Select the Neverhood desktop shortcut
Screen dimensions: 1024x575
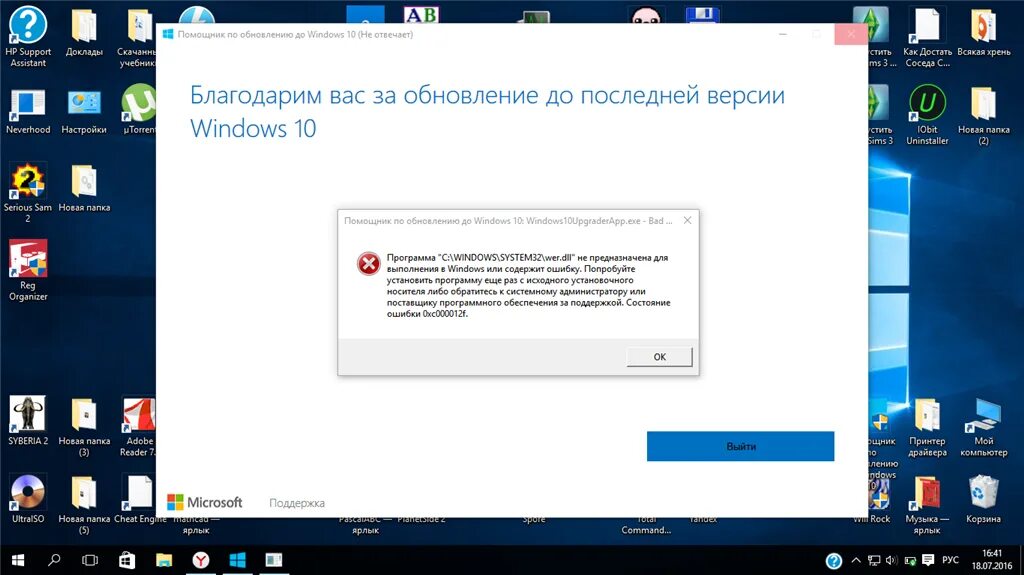pos(27,111)
